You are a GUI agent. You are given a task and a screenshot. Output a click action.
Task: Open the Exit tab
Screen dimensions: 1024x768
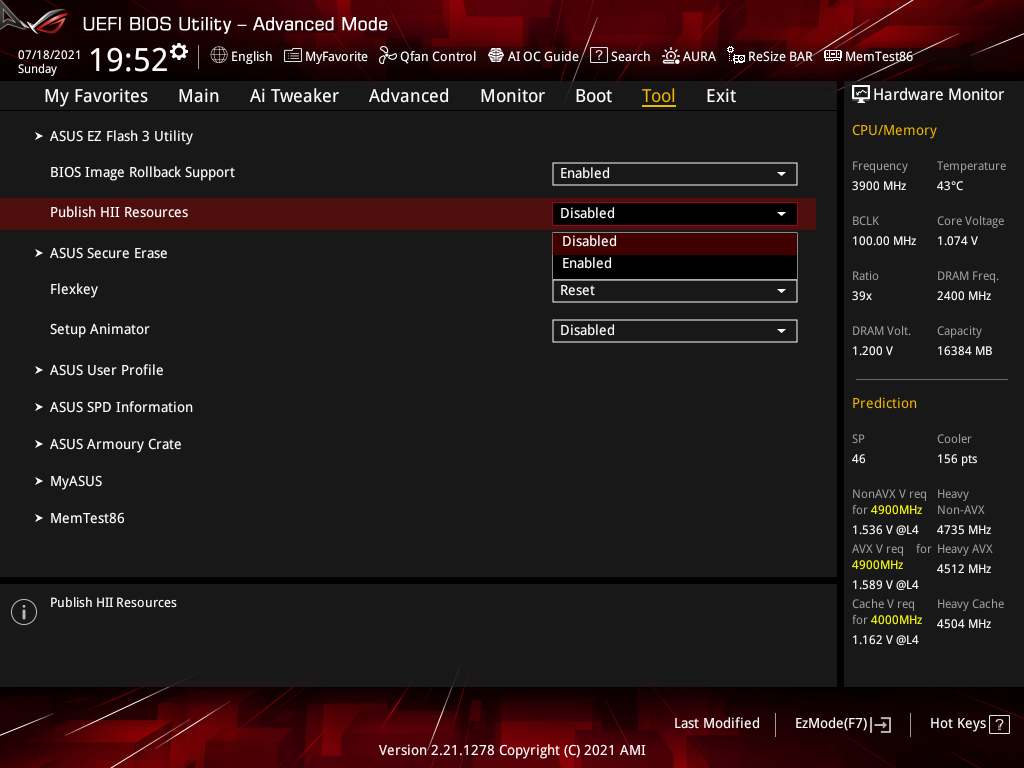pos(720,96)
